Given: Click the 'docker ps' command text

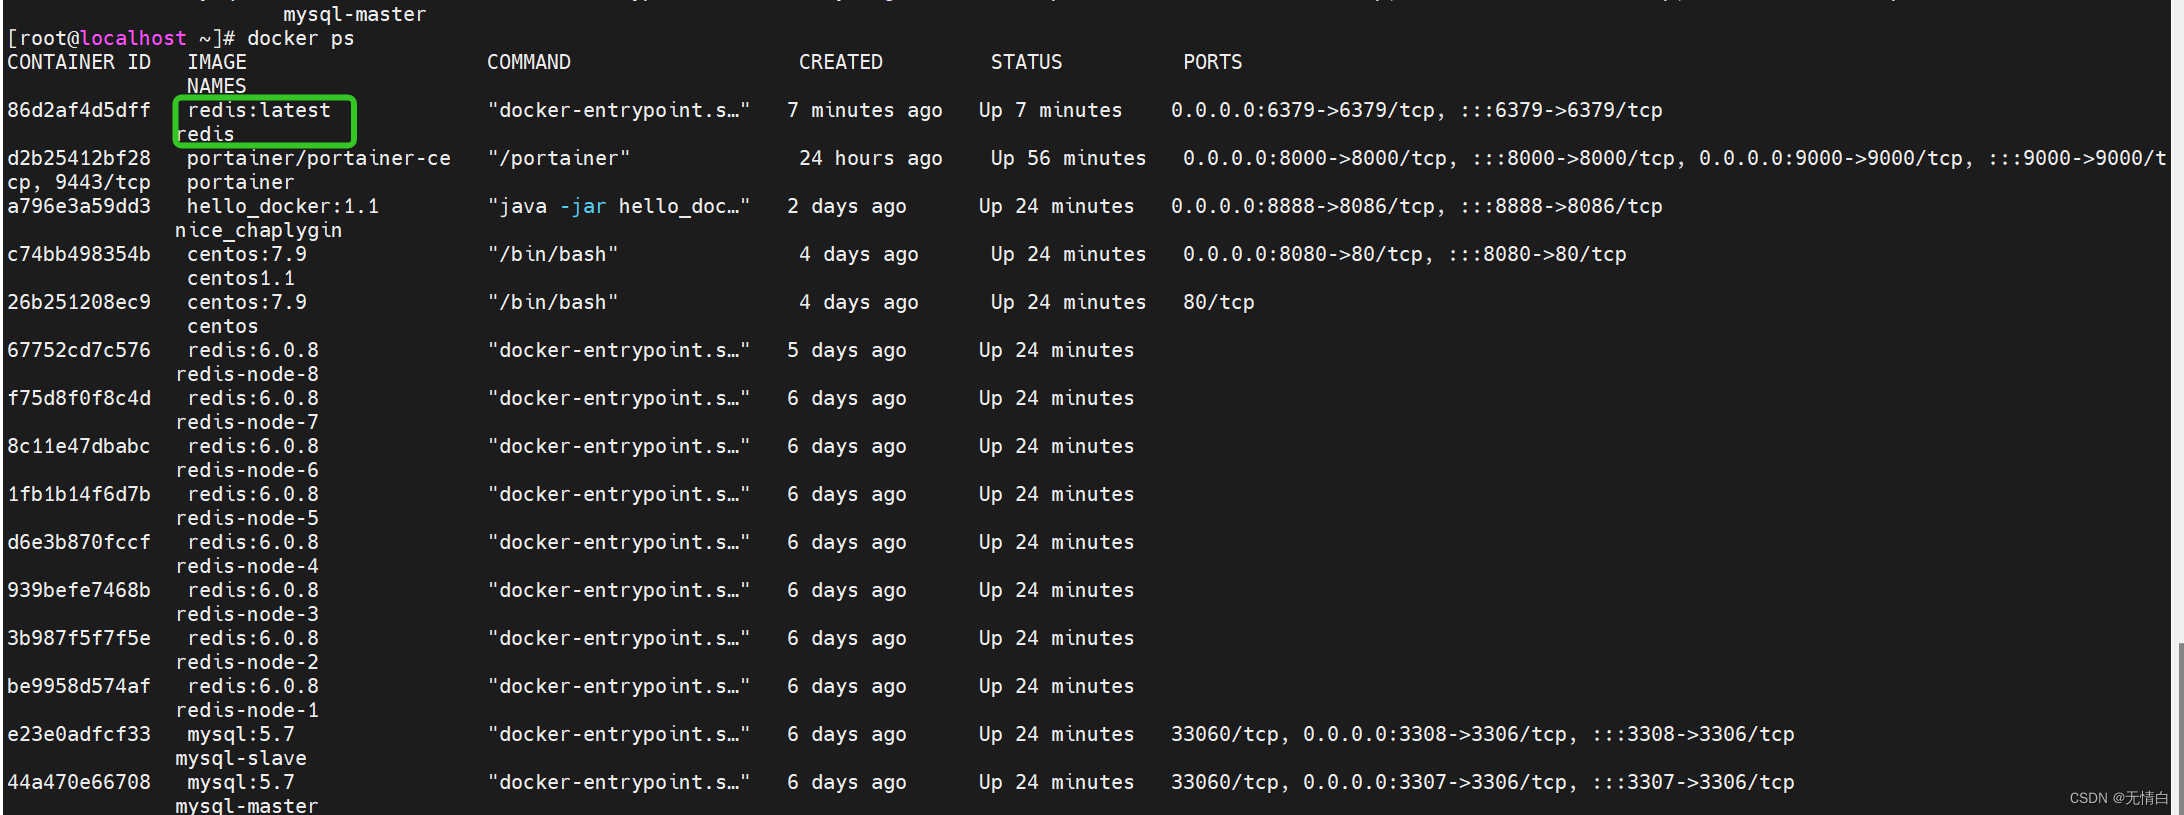Looking at the screenshot, I should click(300, 38).
